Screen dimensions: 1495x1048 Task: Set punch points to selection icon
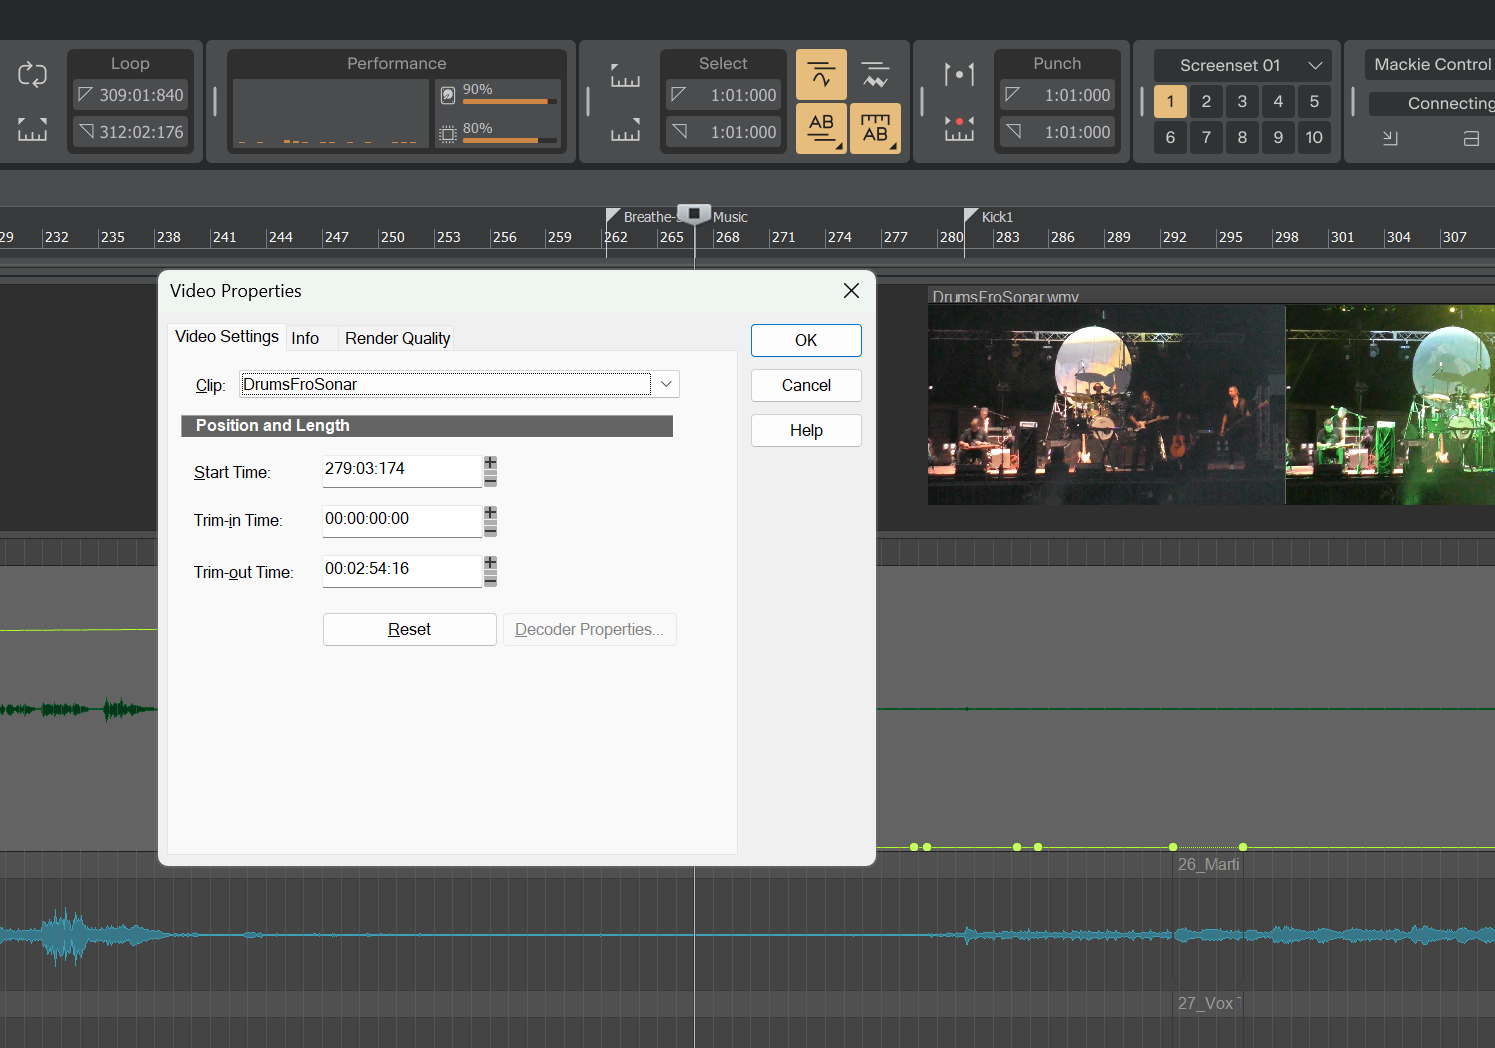click(x=959, y=129)
